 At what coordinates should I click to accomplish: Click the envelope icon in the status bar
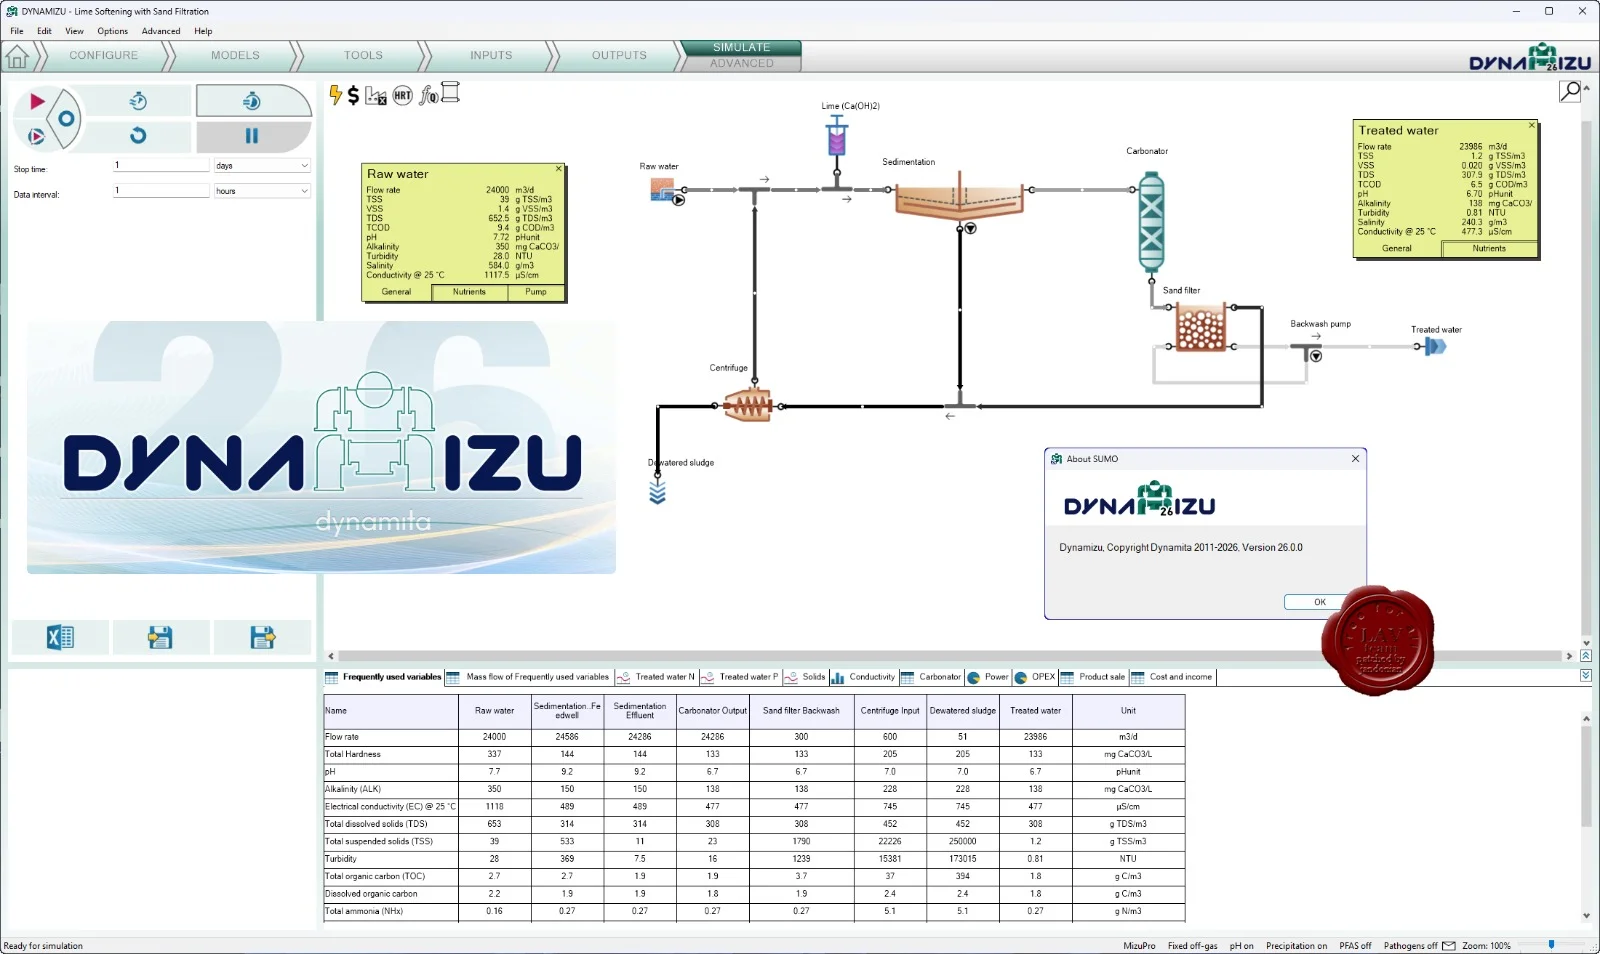(1448, 946)
